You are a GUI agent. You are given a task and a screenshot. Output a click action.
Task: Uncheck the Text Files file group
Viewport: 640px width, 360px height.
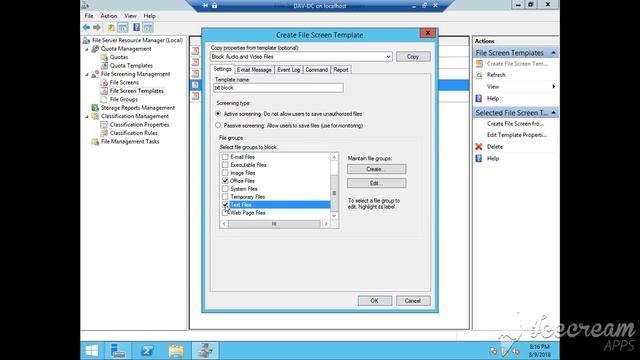coord(225,204)
